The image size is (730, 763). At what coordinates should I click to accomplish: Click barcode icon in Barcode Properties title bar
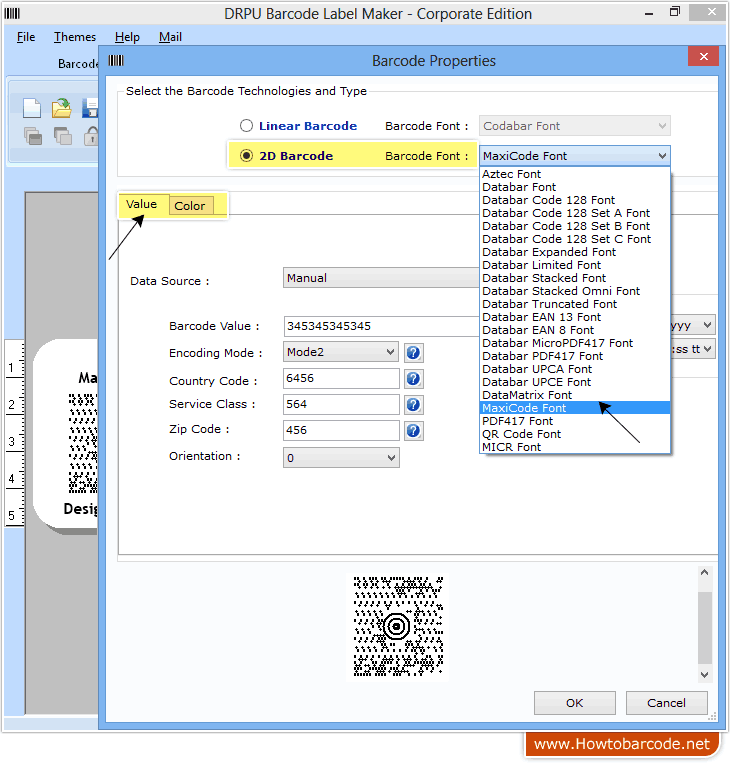pos(116,60)
